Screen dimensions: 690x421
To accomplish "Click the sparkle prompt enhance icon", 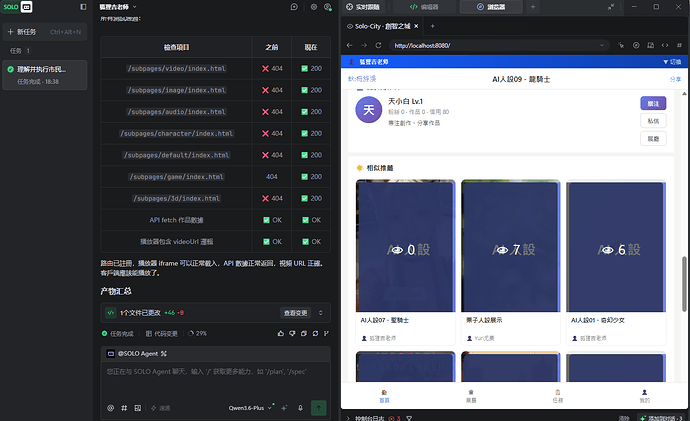I will click(284, 408).
